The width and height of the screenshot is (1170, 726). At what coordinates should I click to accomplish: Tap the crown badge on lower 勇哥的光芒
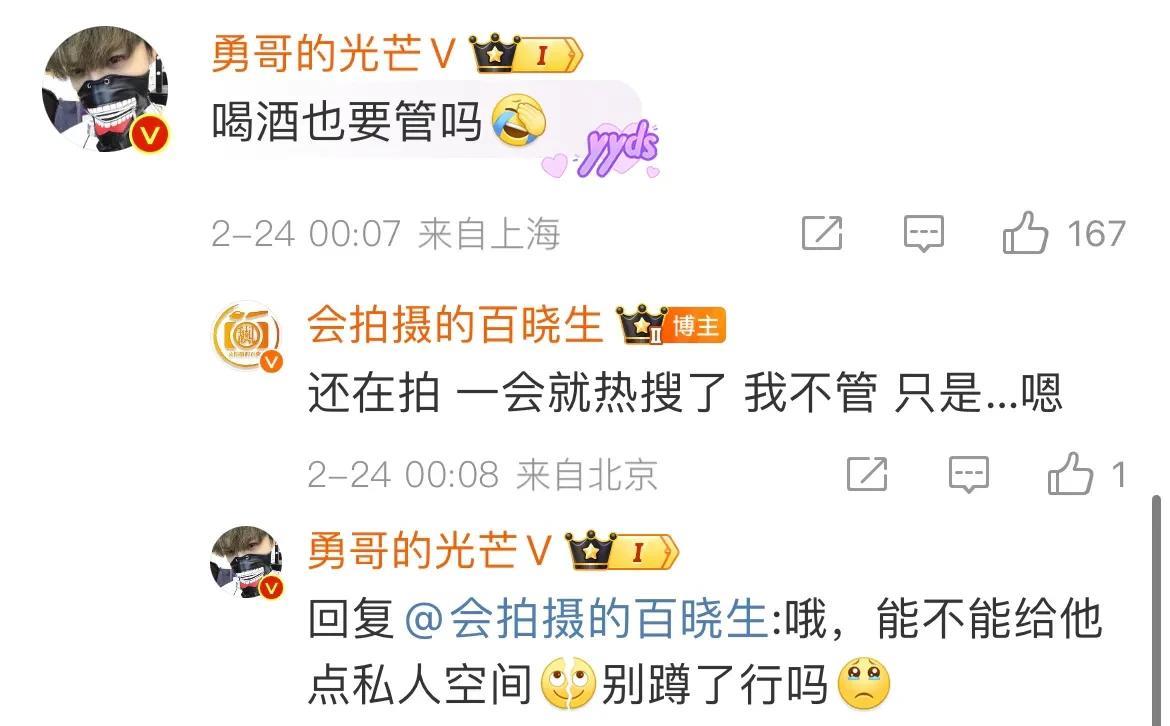622,551
